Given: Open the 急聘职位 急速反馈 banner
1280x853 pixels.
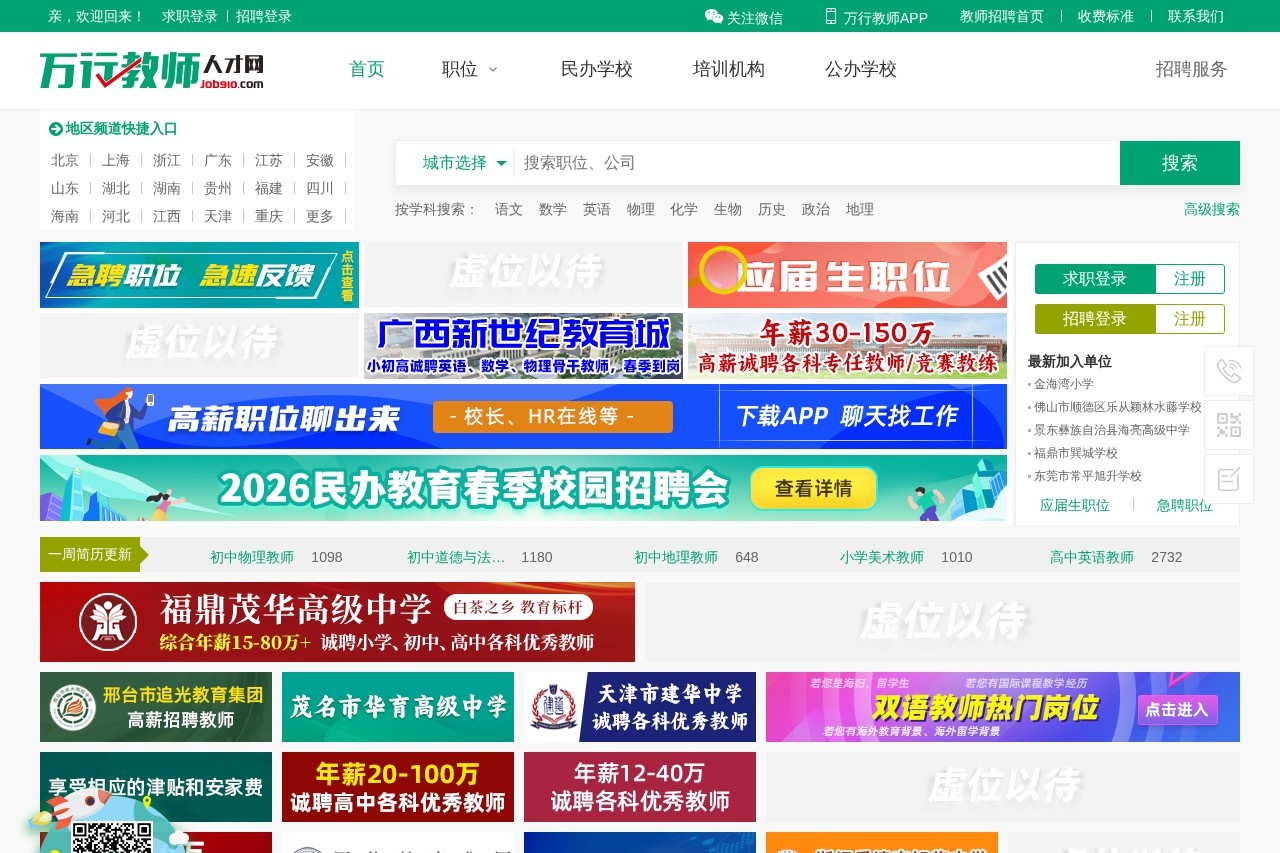Looking at the screenshot, I should (x=199, y=275).
